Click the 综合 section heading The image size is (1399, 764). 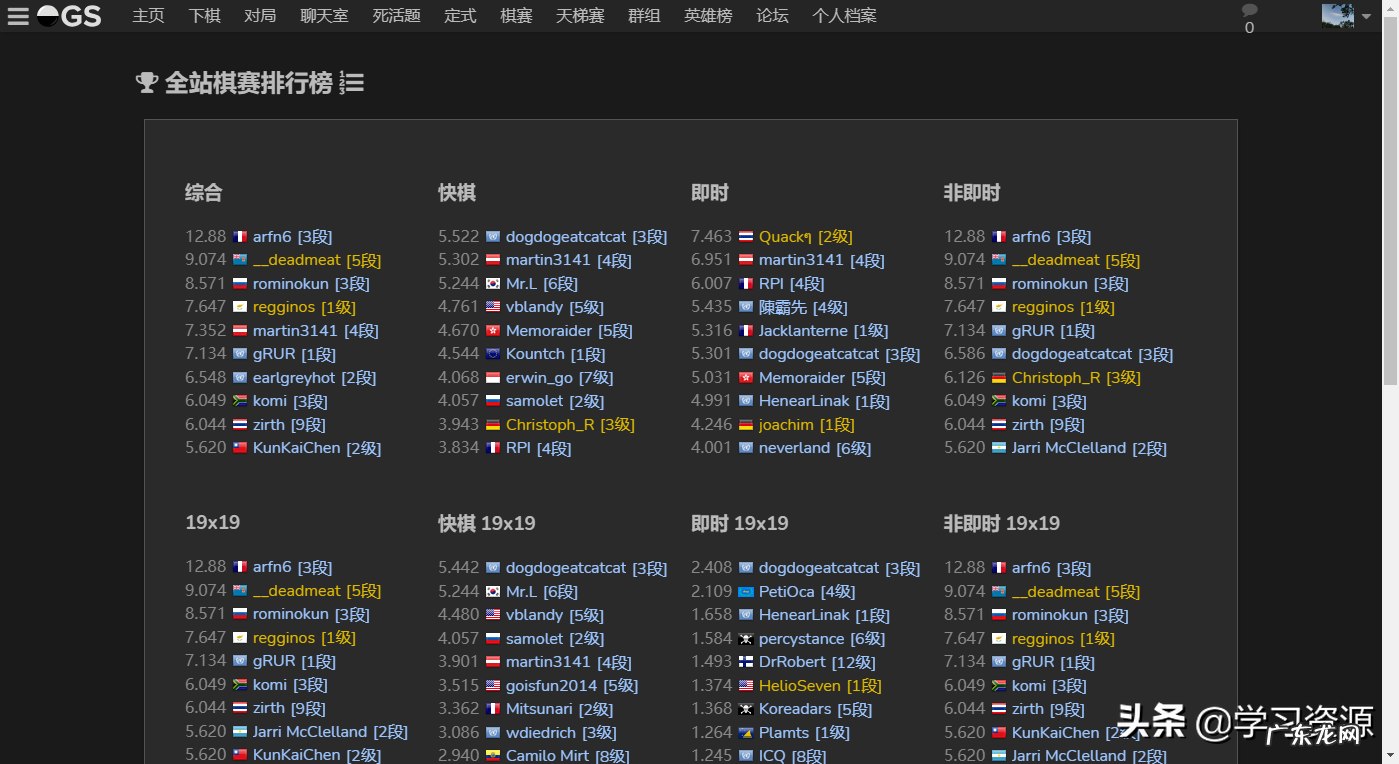click(204, 193)
